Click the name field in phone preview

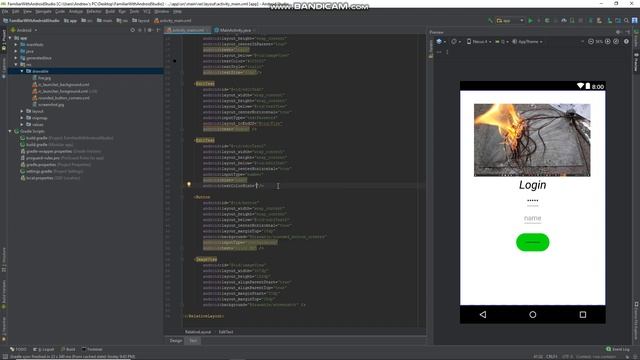point(533,219)
